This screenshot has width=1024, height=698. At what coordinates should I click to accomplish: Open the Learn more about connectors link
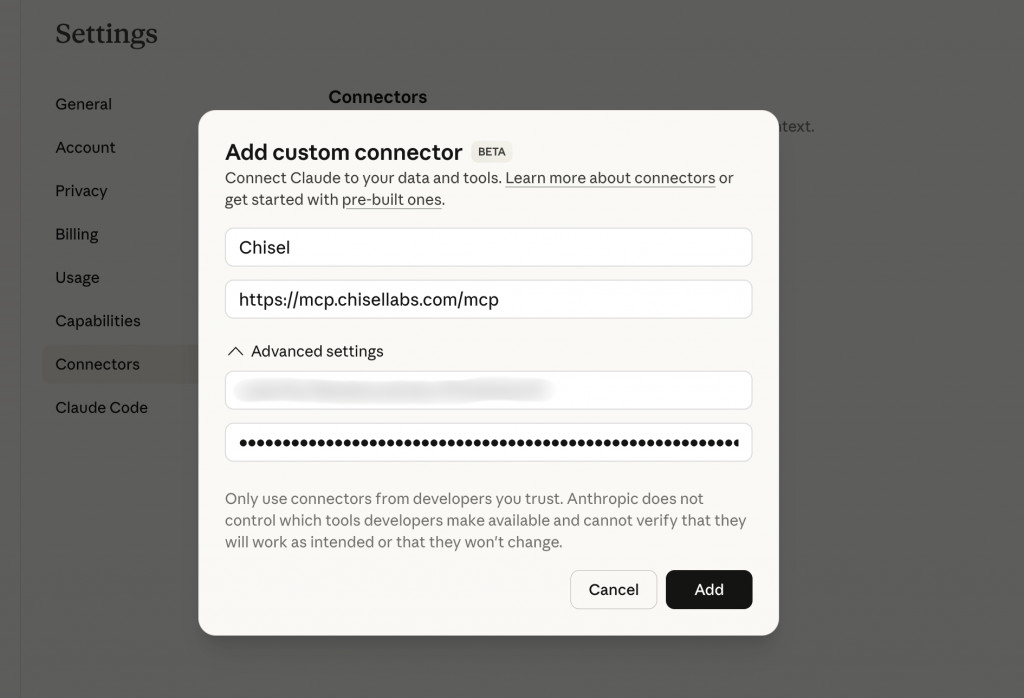[x=610, y=178]
